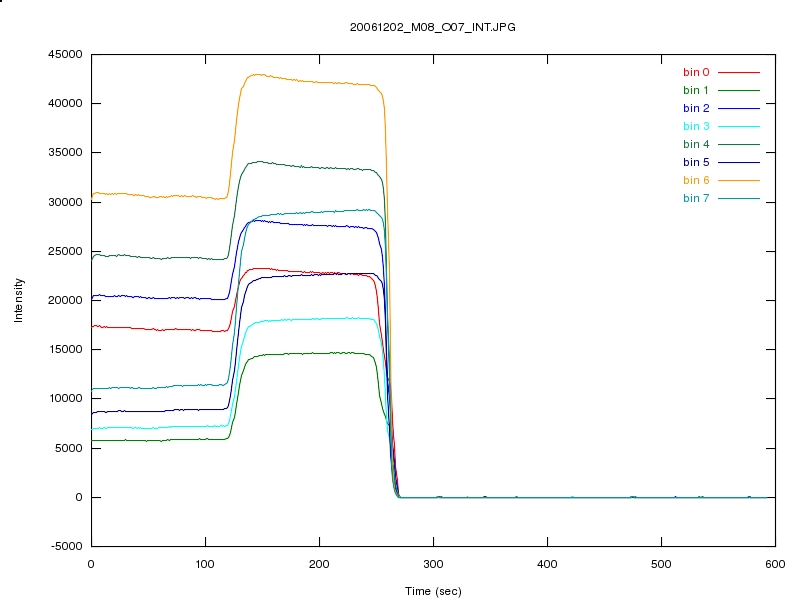This screenshot has width=800, height=600.
Task: Click the 500 x-axis tick label
Action: click(x=661, y=564)
